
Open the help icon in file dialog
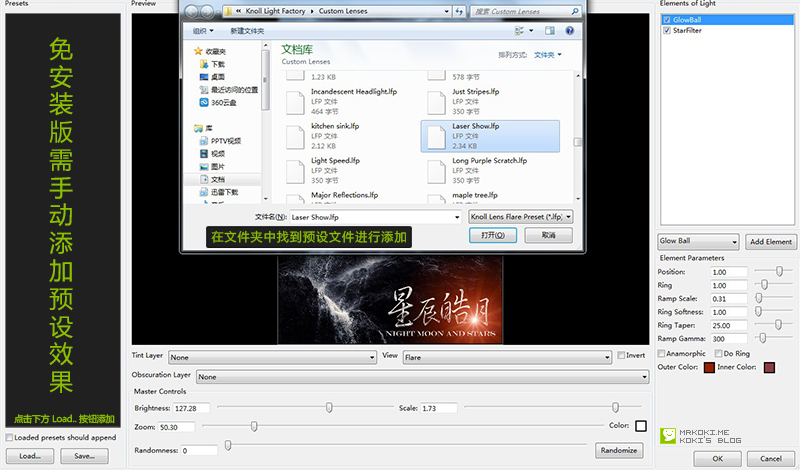(x=569, y=31)
